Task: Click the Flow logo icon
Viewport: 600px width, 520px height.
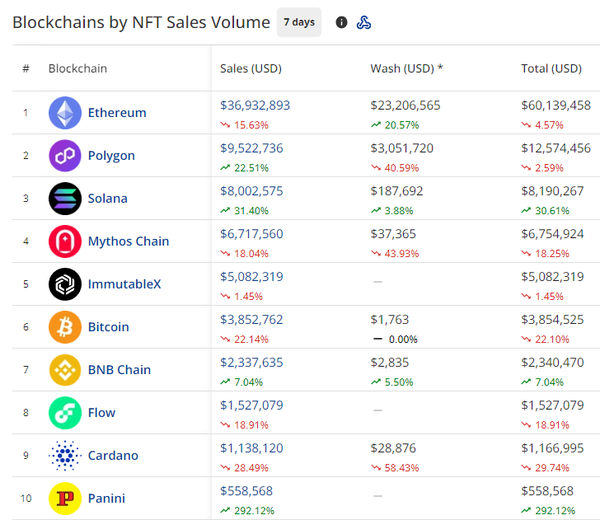Action: [65, 413]
